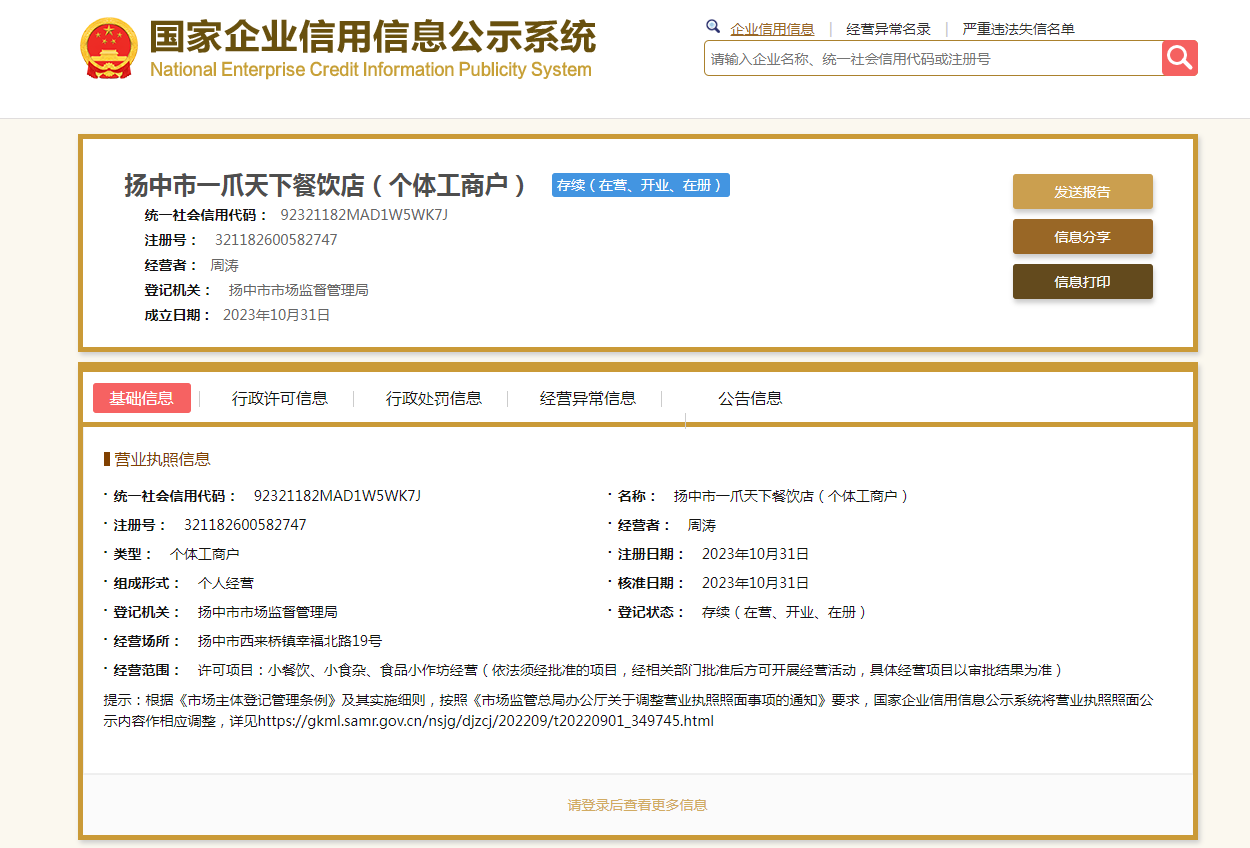Click the 信息分享 button
Image resolution: width=1250 pixels, height=848 pixels.
1083,237
